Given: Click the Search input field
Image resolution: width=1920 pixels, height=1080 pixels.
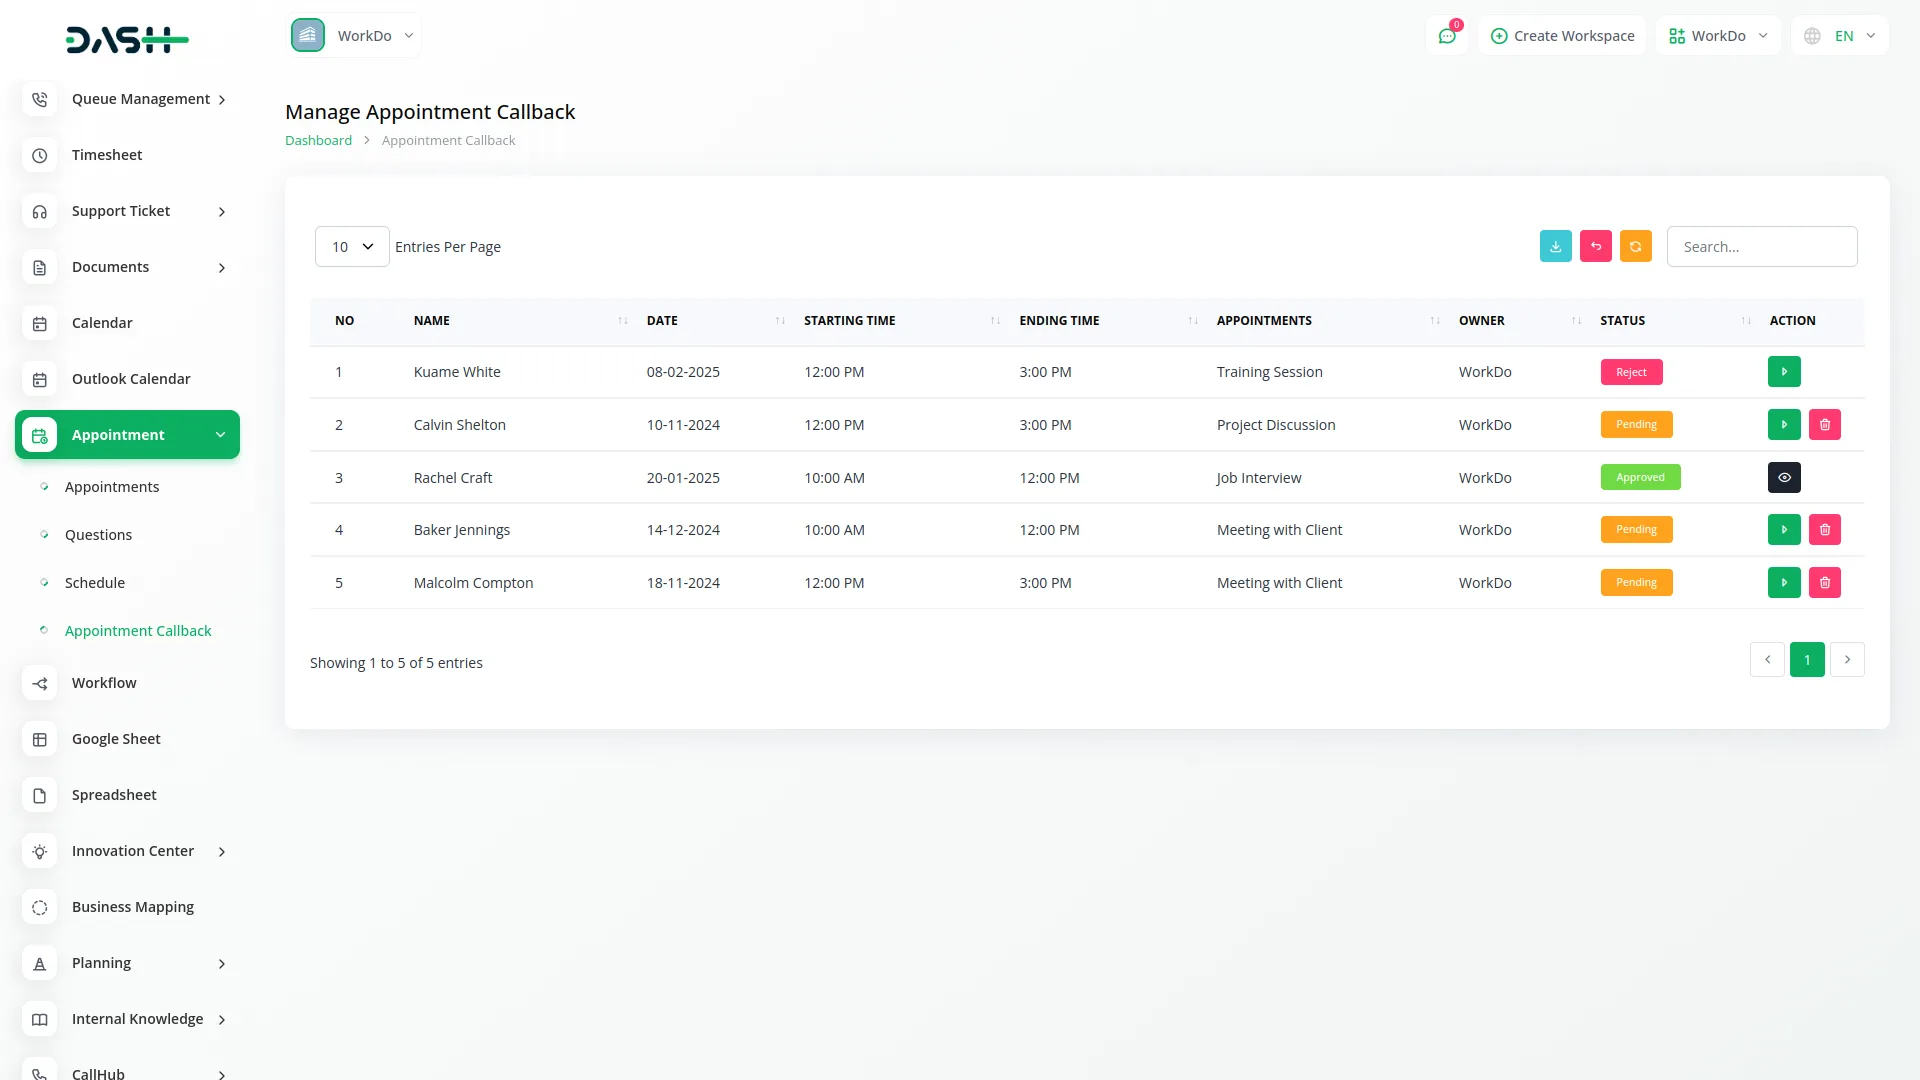Looking at the screenshot, I should pos(1761,247).
